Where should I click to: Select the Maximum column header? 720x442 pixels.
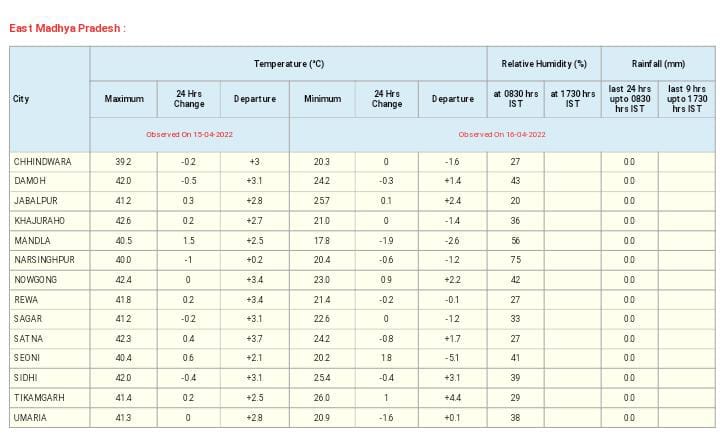click(x=124, y=99)
